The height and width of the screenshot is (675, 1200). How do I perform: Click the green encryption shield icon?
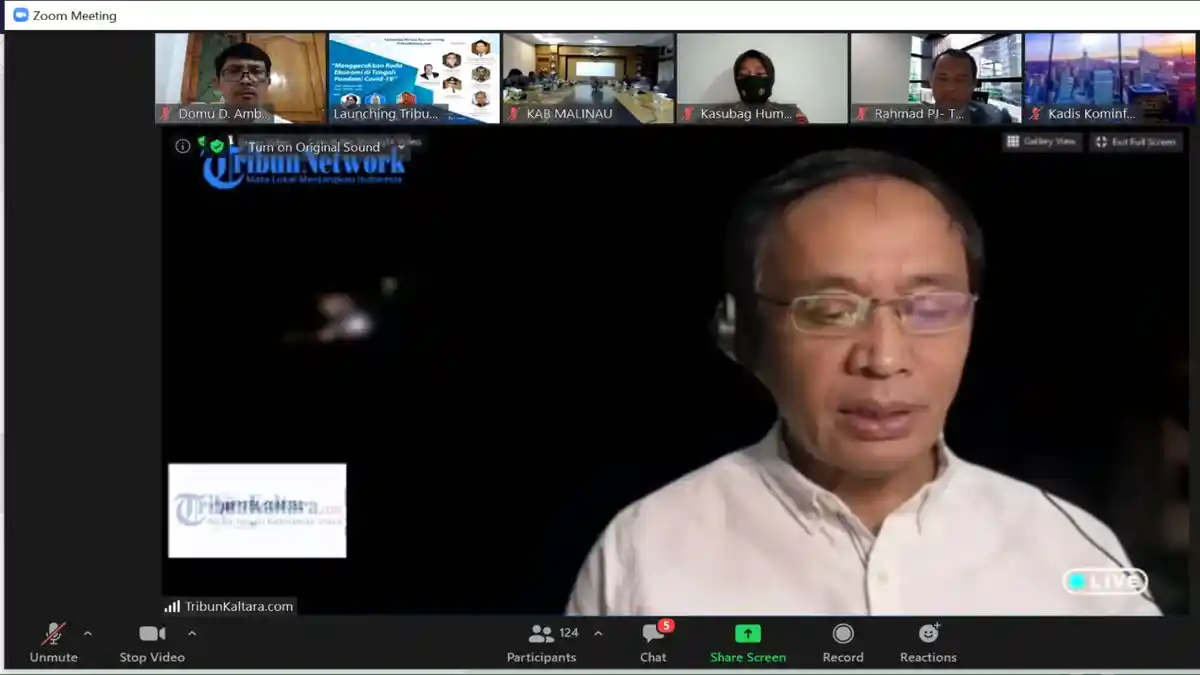[217, 146]
